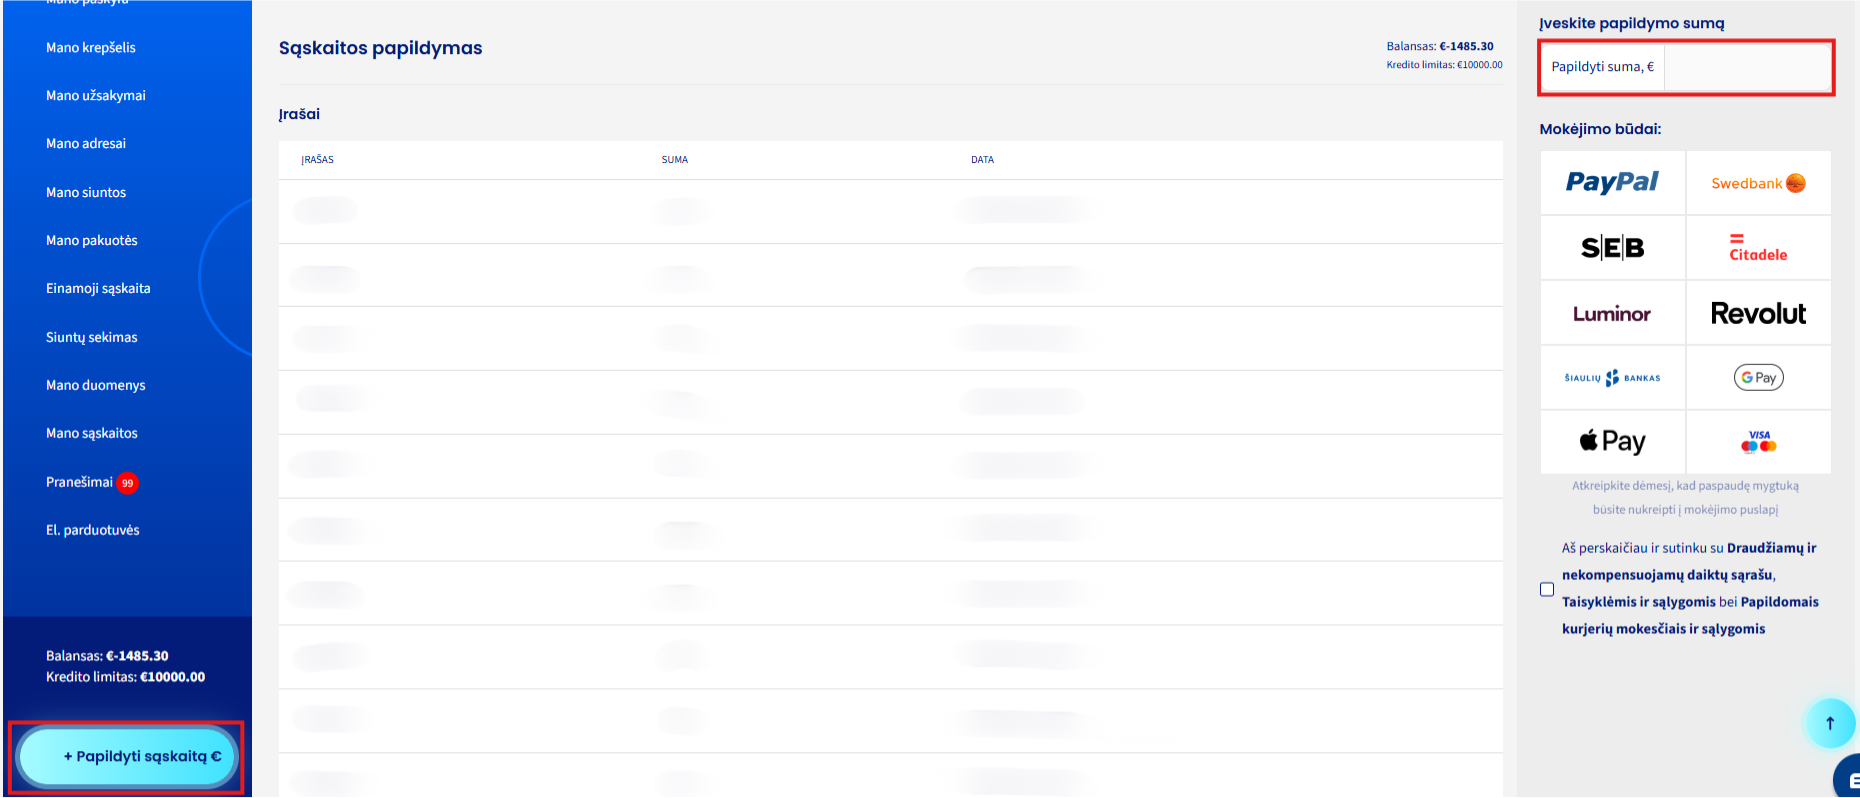Open Einamoji sąskaita page
Viewport: 1860px width, 798px height.
click(98, 289)
